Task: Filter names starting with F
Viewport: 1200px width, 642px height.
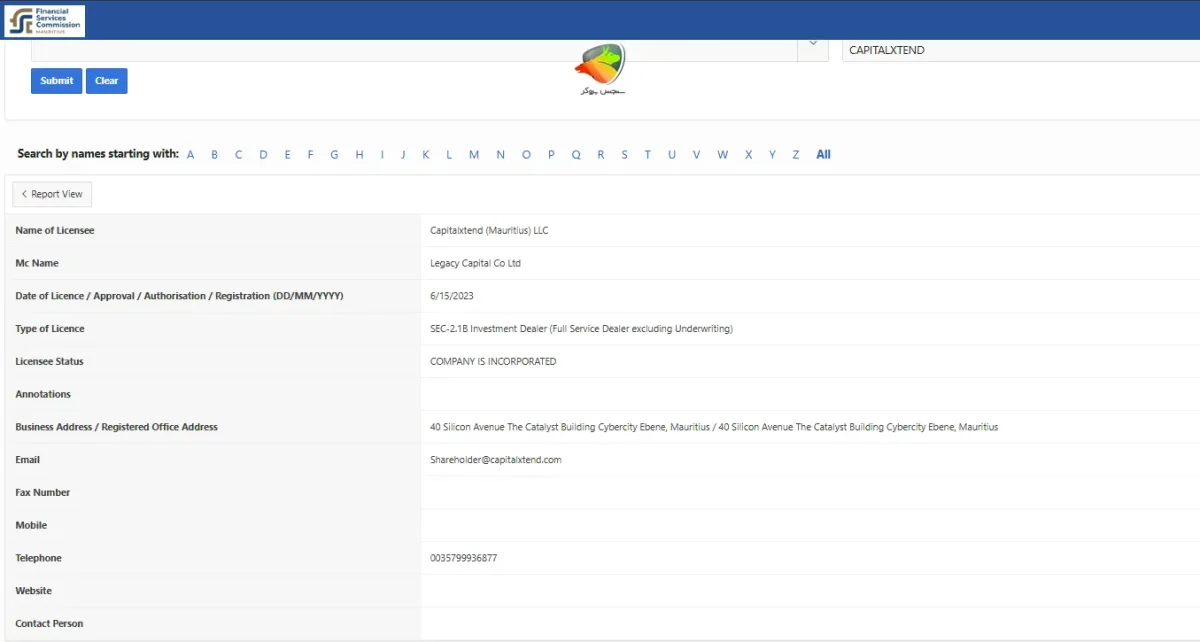Action: (x=310, y=154)
